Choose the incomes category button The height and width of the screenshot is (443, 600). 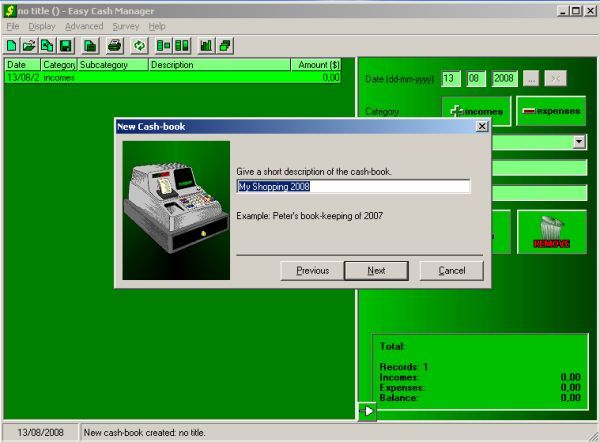[x=476, y=111]
